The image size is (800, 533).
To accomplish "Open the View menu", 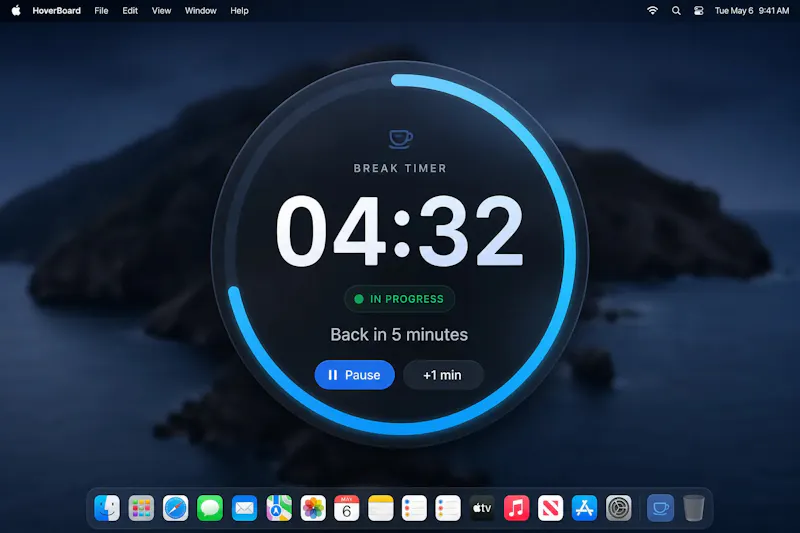I will (x=161, y=10).
